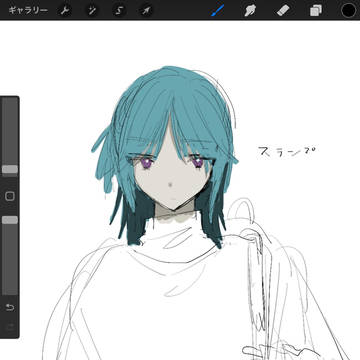Open the Actions wrench menu
Screen dimensions: 360x360
click(64, 11)
